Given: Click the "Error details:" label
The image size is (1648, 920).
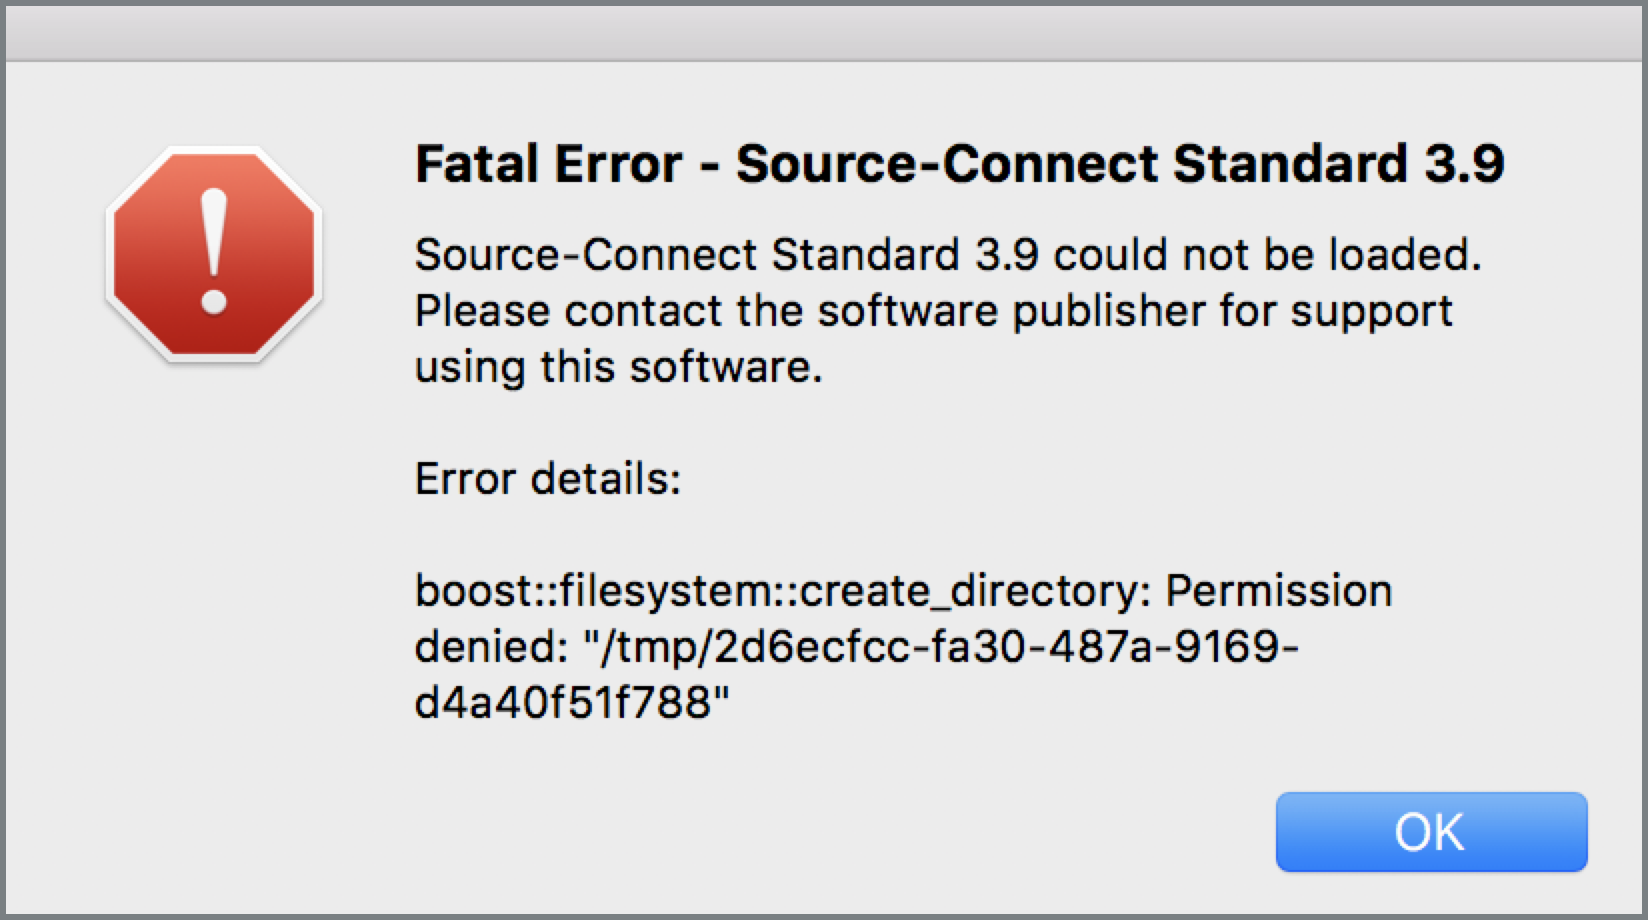Looking at the screenshot, I should 547,479.
